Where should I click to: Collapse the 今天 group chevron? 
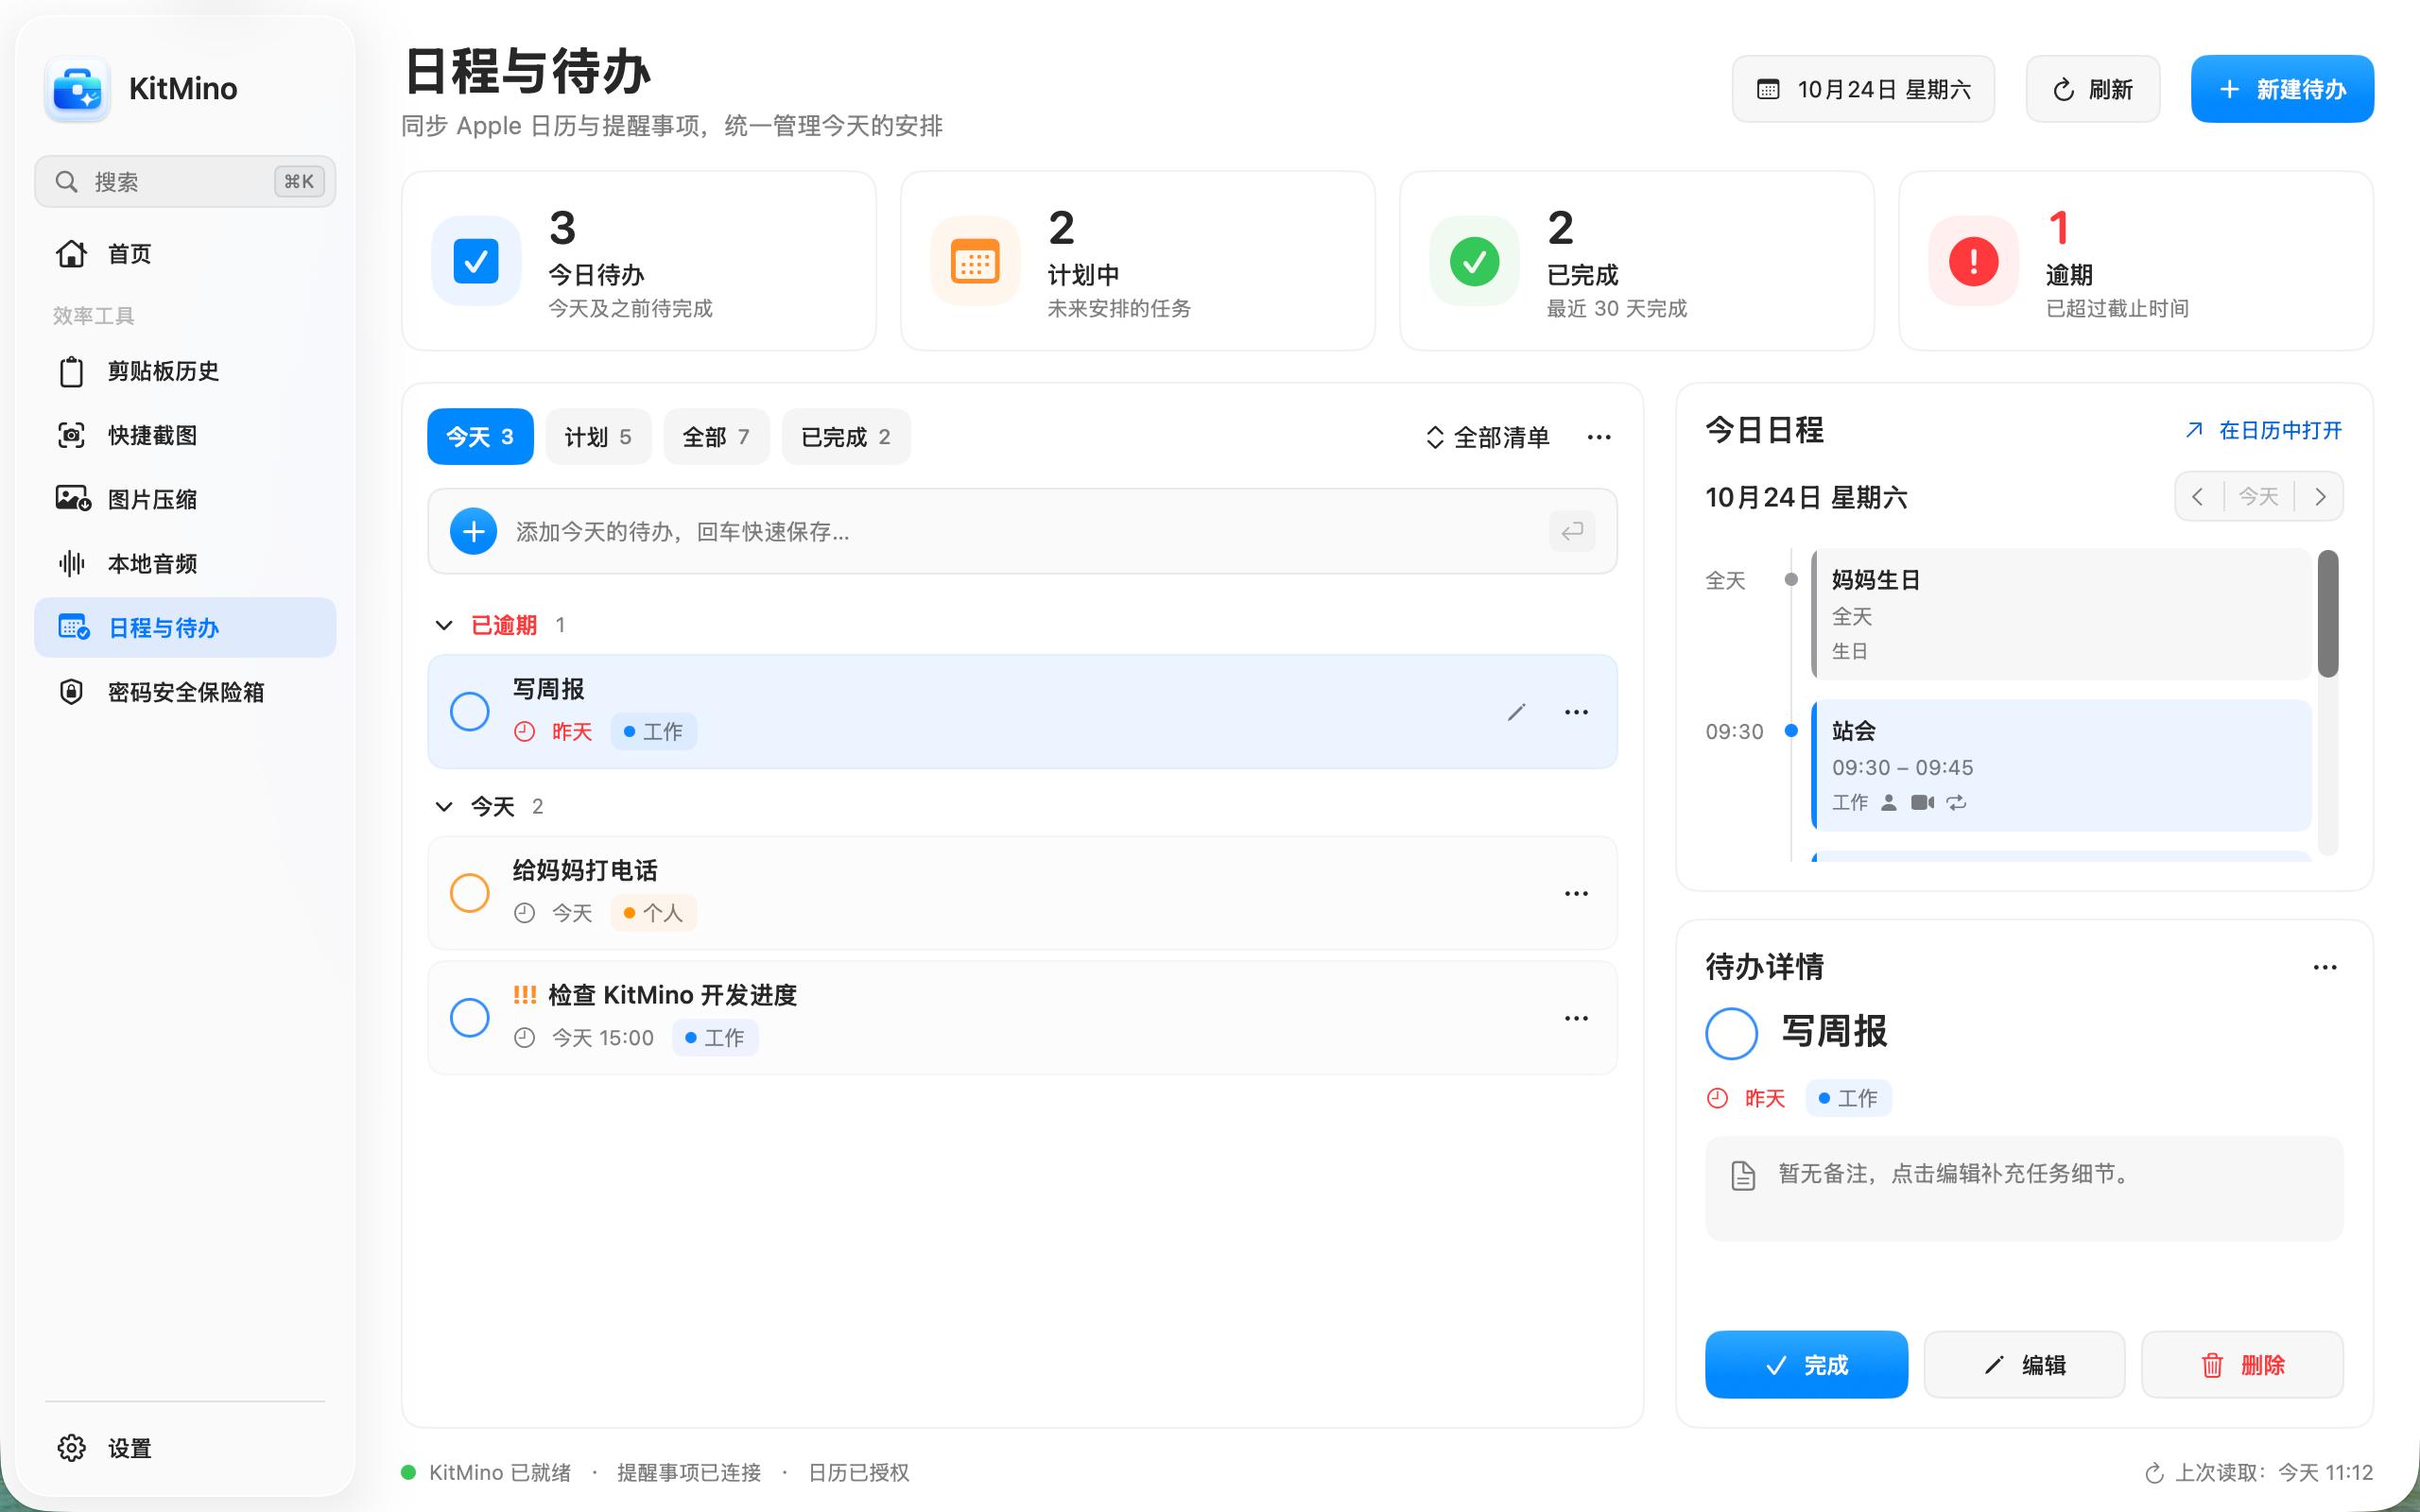coord(444,807)
